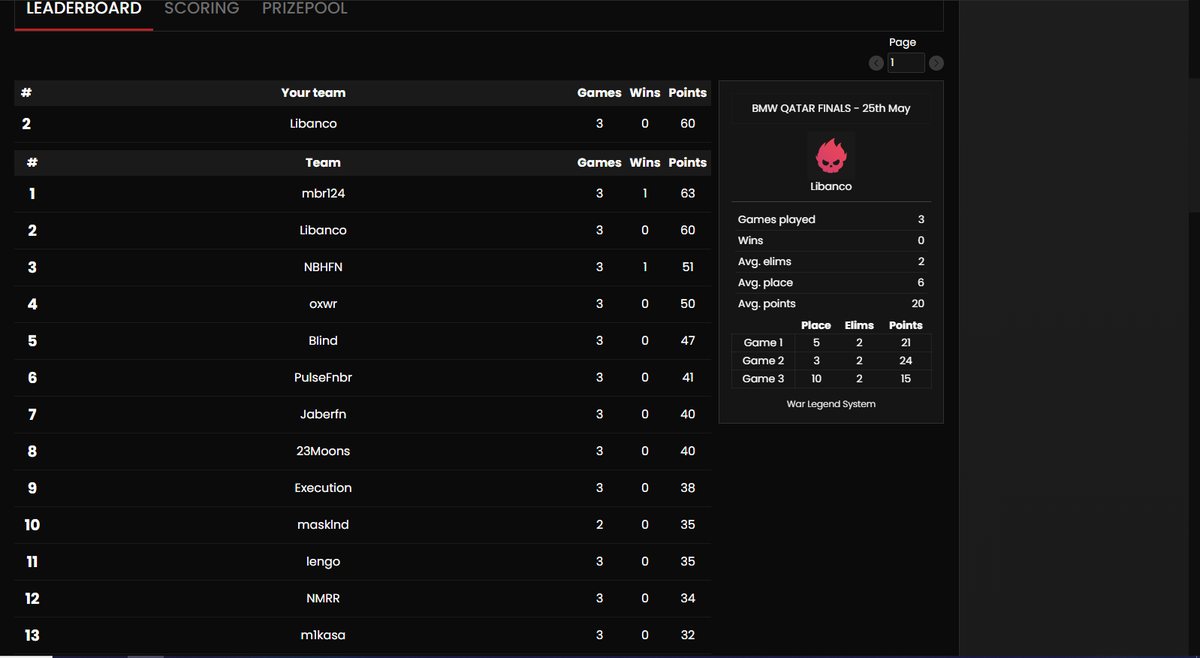This screenshot has height=658, width=1200.
Task: Click BMW QATAR FINALS - 25th May title
Action: (x=831, y=108)
